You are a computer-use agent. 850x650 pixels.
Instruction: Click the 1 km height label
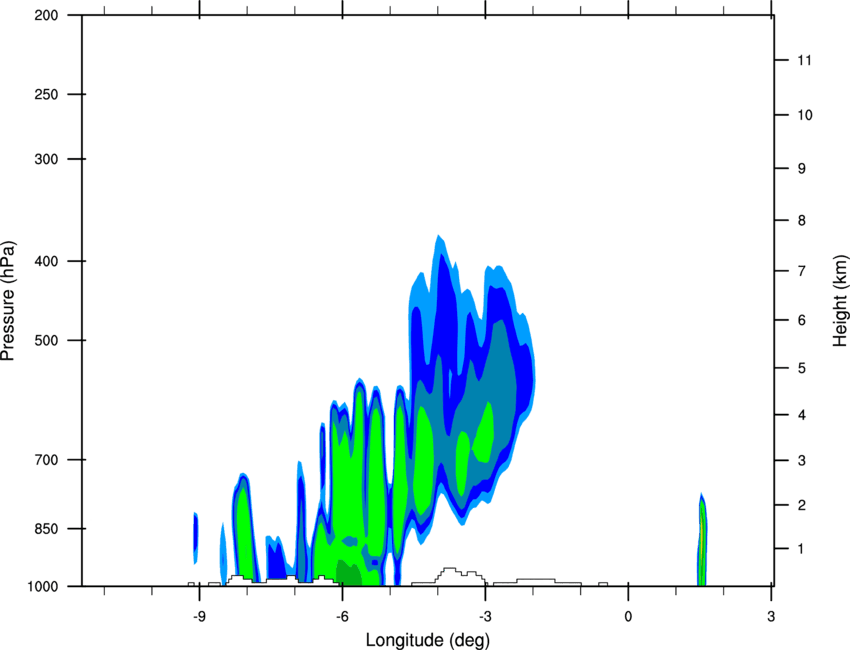pos(801,549)
